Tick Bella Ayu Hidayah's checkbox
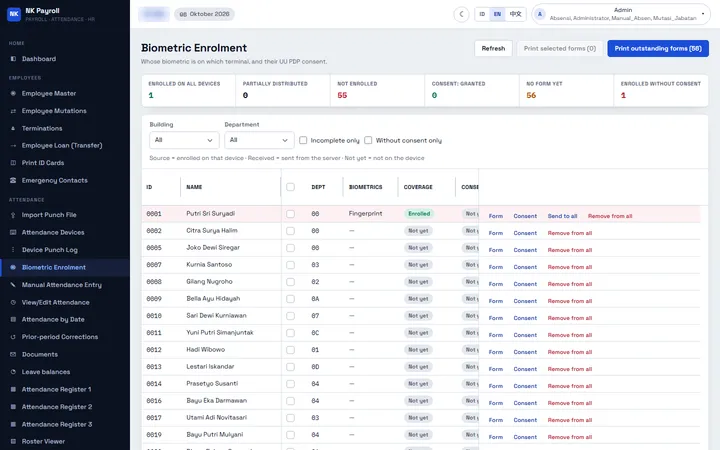 point(290,299)
